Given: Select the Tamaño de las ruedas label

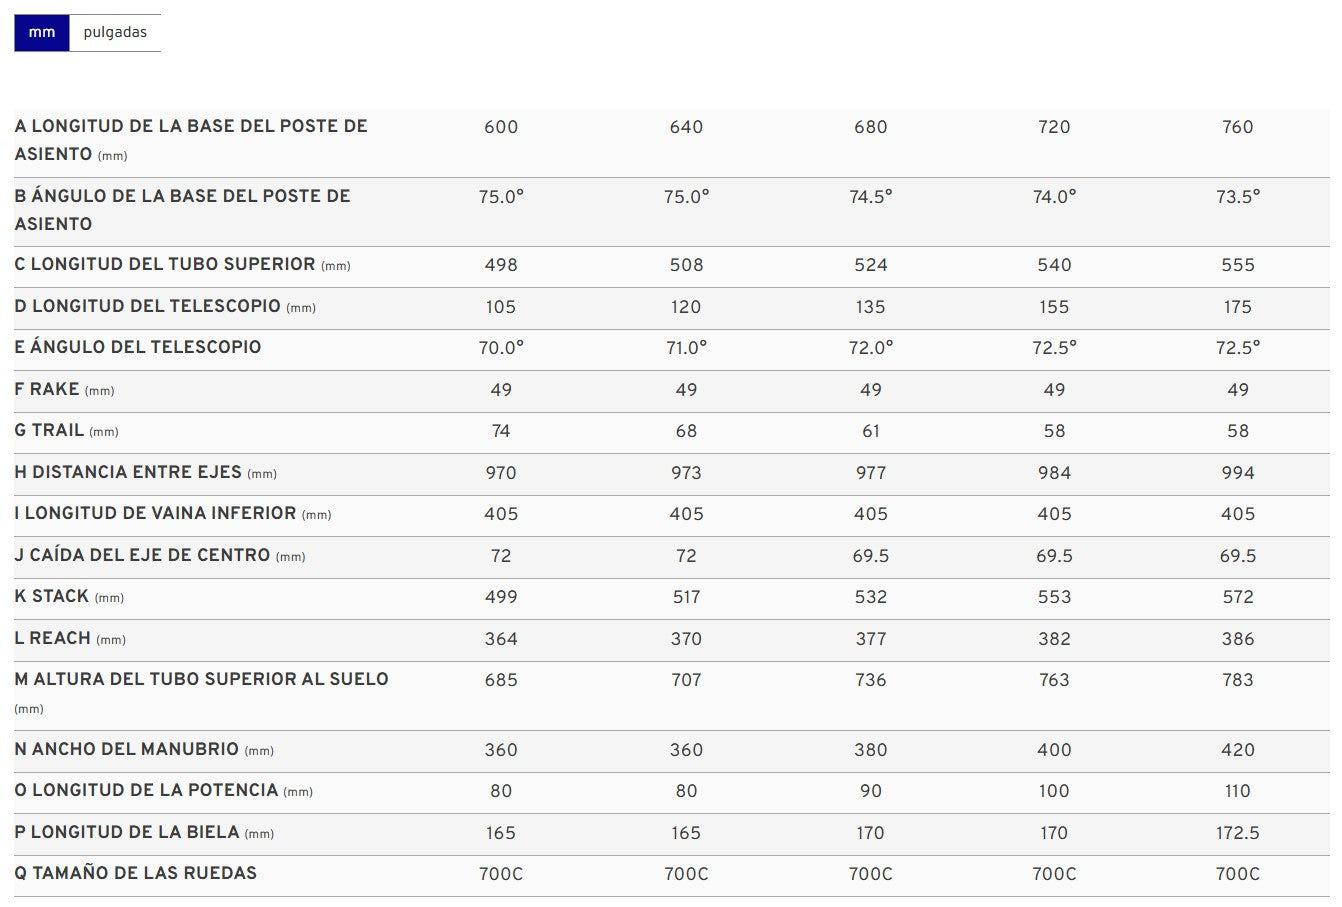Looking at the screenshot, I should (136, 874).
